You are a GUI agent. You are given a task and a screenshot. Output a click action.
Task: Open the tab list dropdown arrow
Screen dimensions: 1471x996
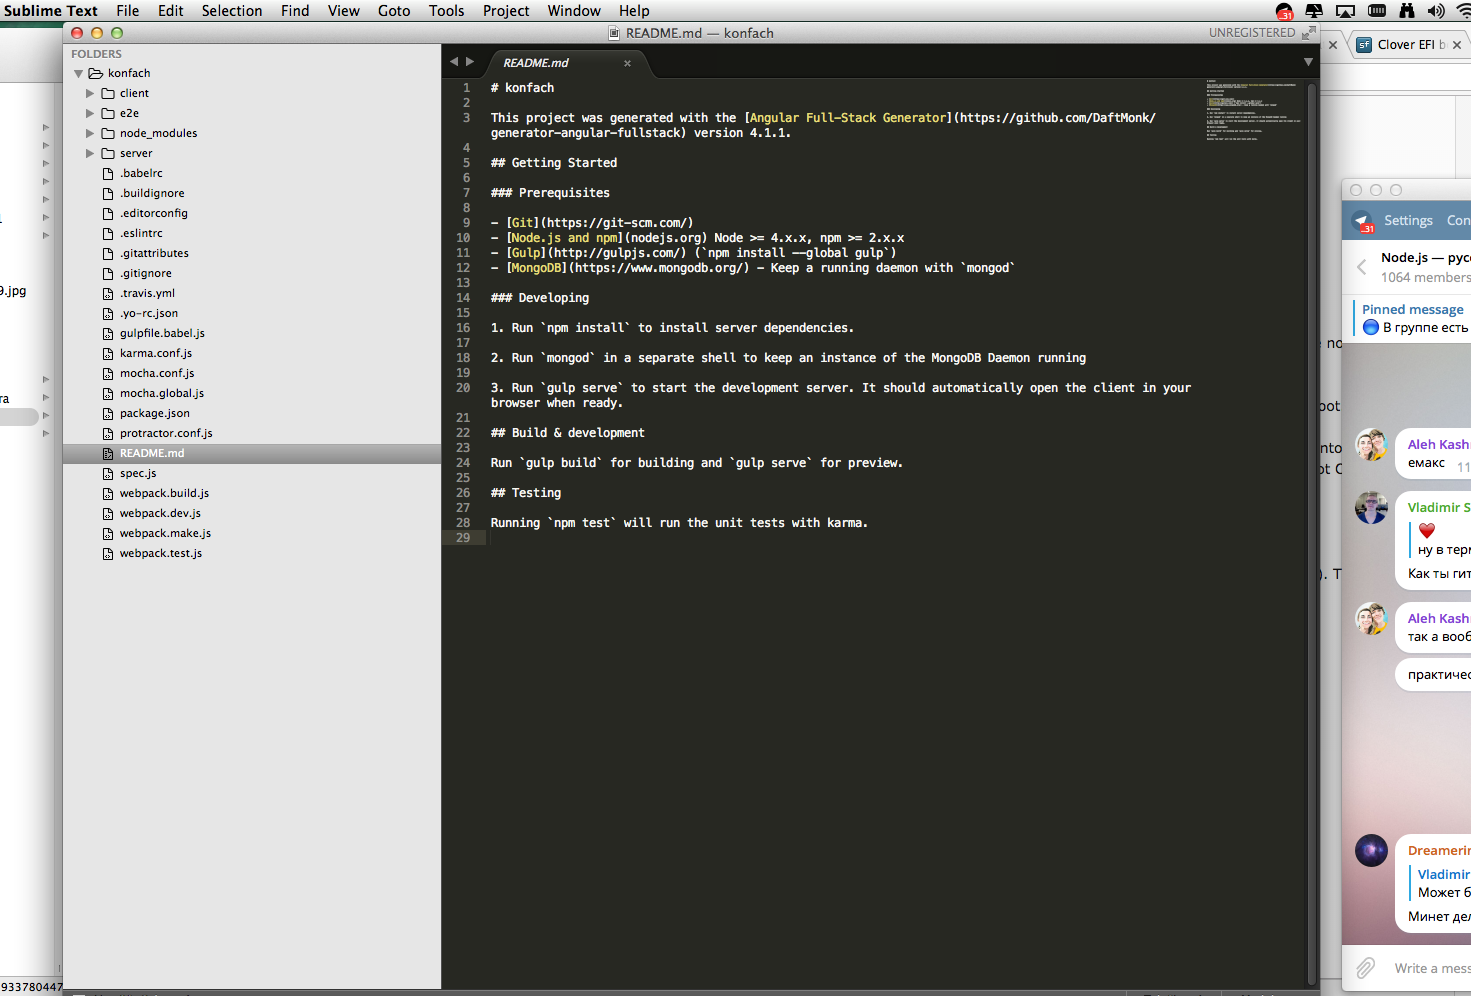(x=1308, y=62)
